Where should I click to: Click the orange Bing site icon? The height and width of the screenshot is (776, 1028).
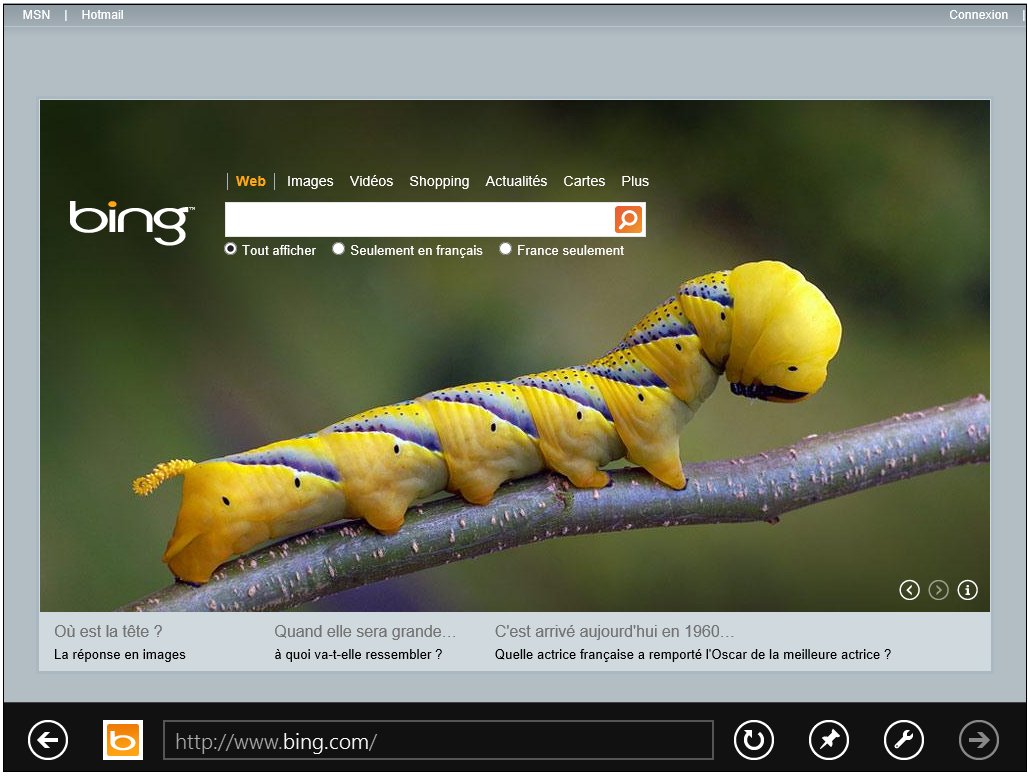tap(123, 740)
